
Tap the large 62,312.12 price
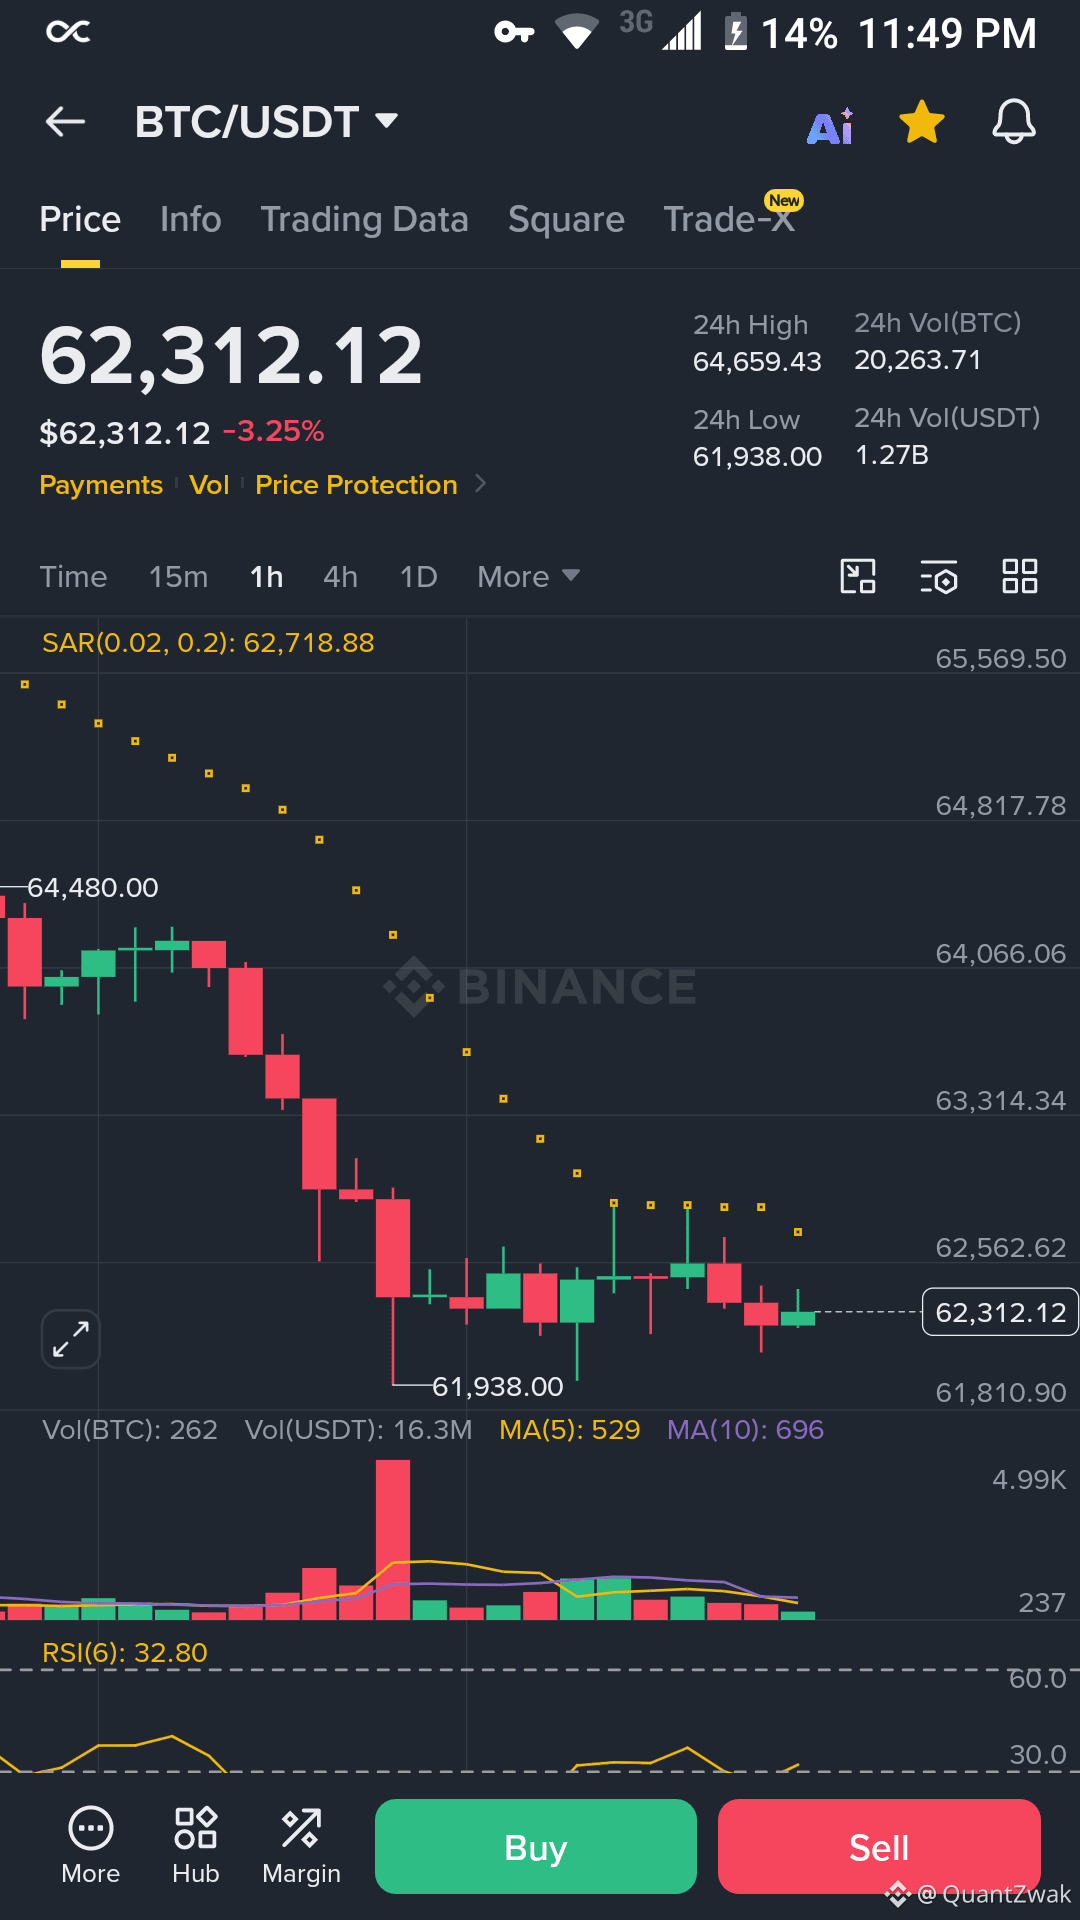click(x=231, y=356)
